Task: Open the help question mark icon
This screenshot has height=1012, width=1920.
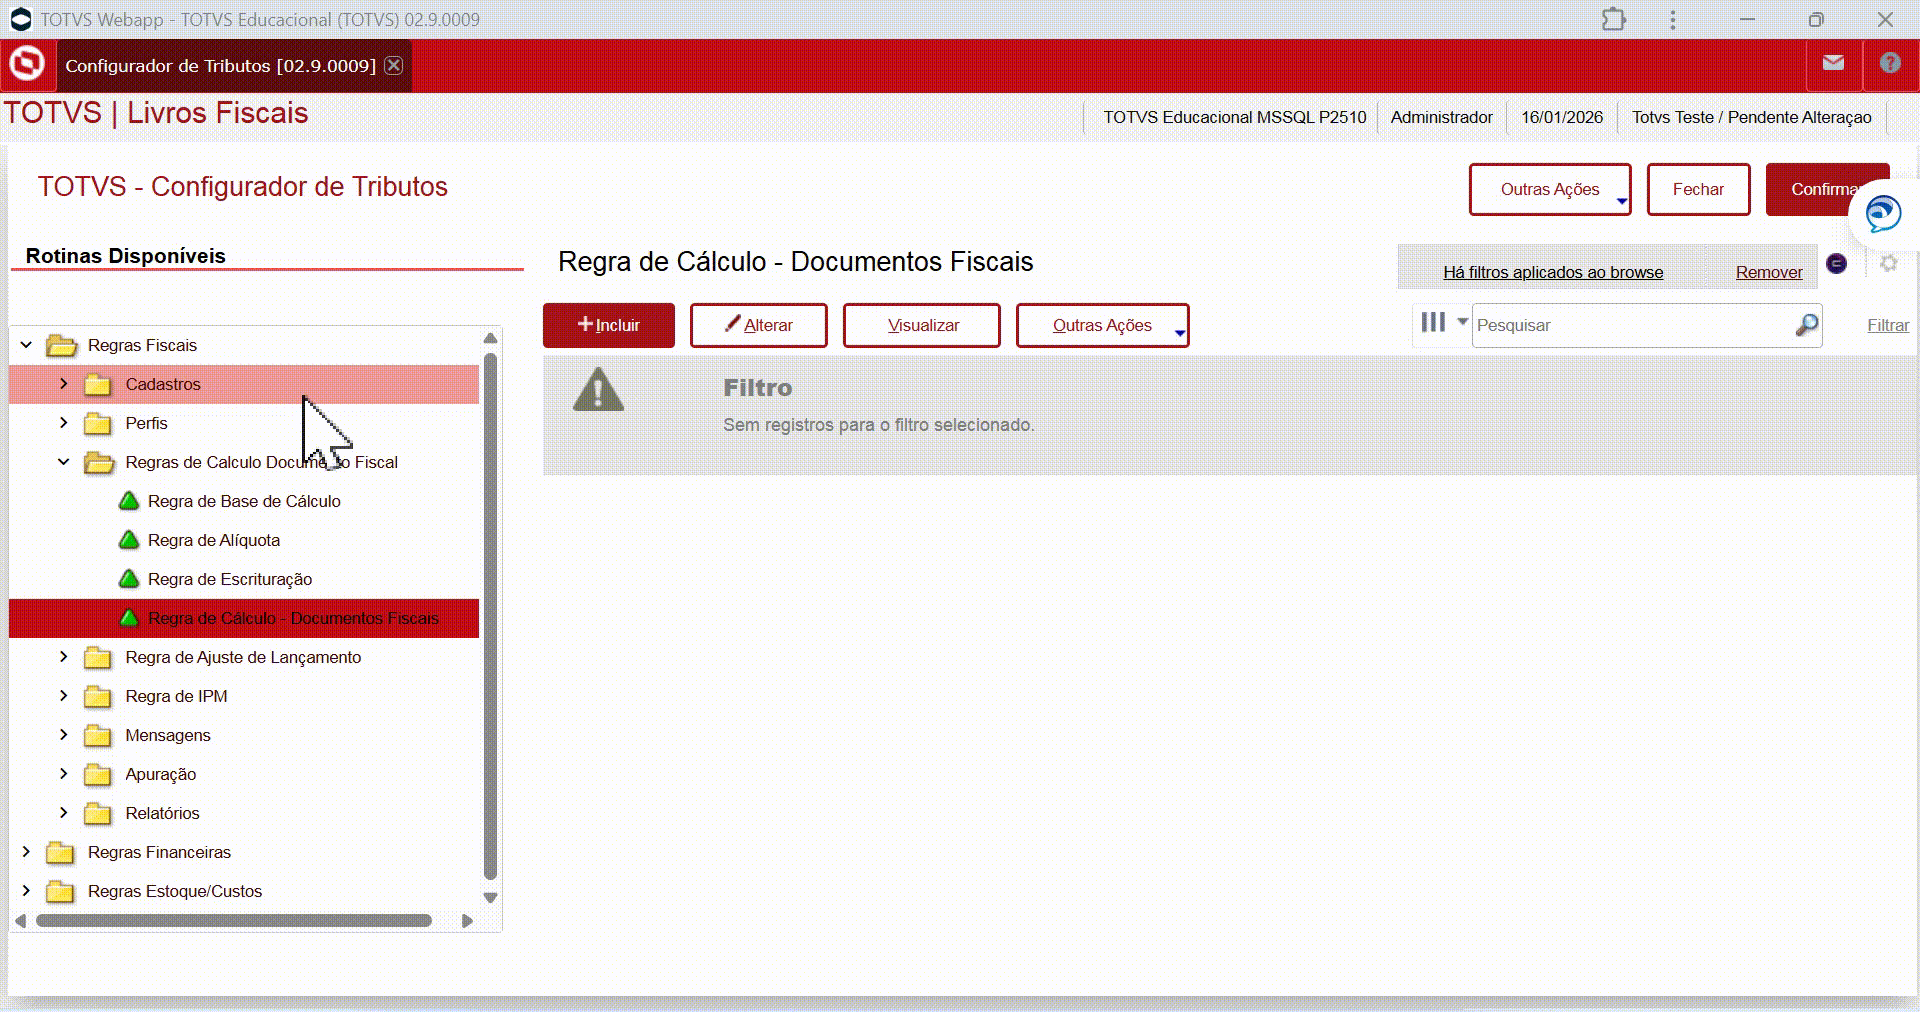Action: point(1889,63)
